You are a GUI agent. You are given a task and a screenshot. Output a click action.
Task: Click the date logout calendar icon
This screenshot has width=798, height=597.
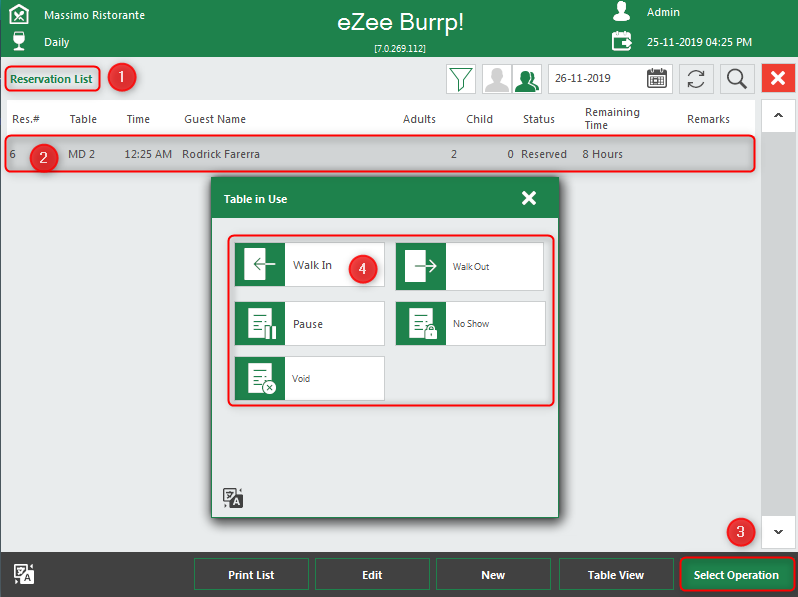[621, 41]
